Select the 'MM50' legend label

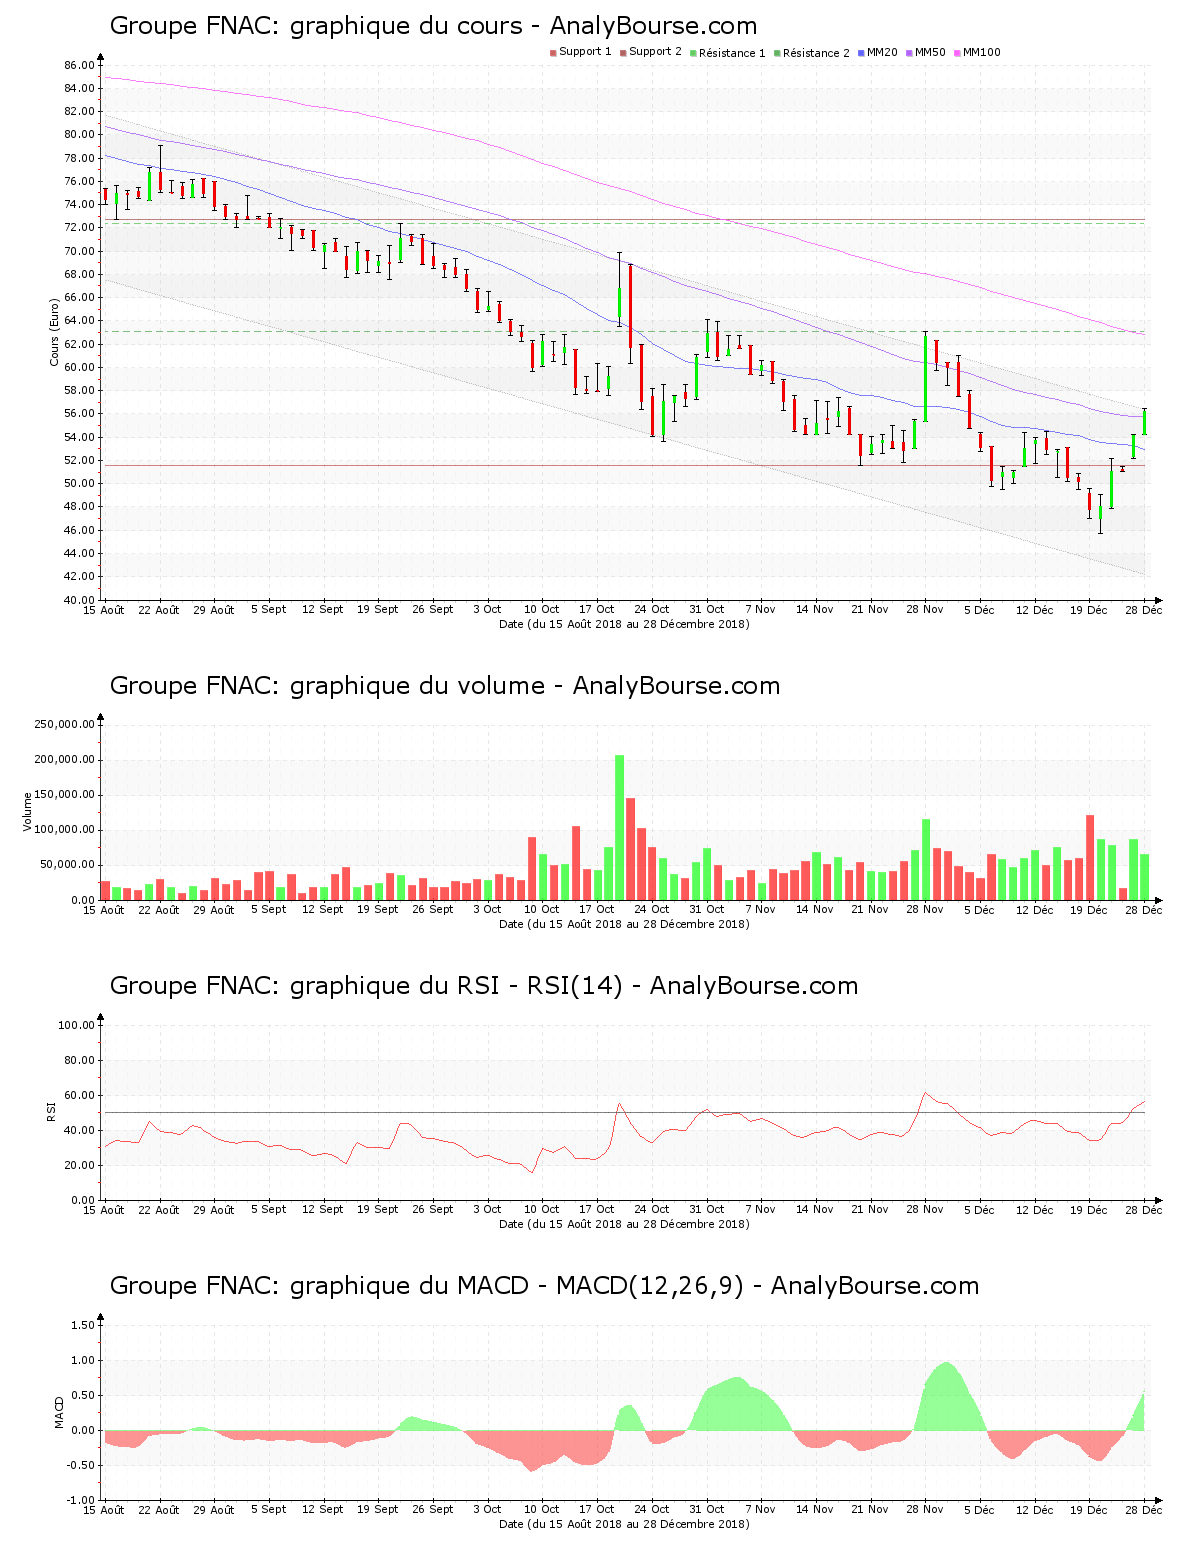tap(930, 52)
